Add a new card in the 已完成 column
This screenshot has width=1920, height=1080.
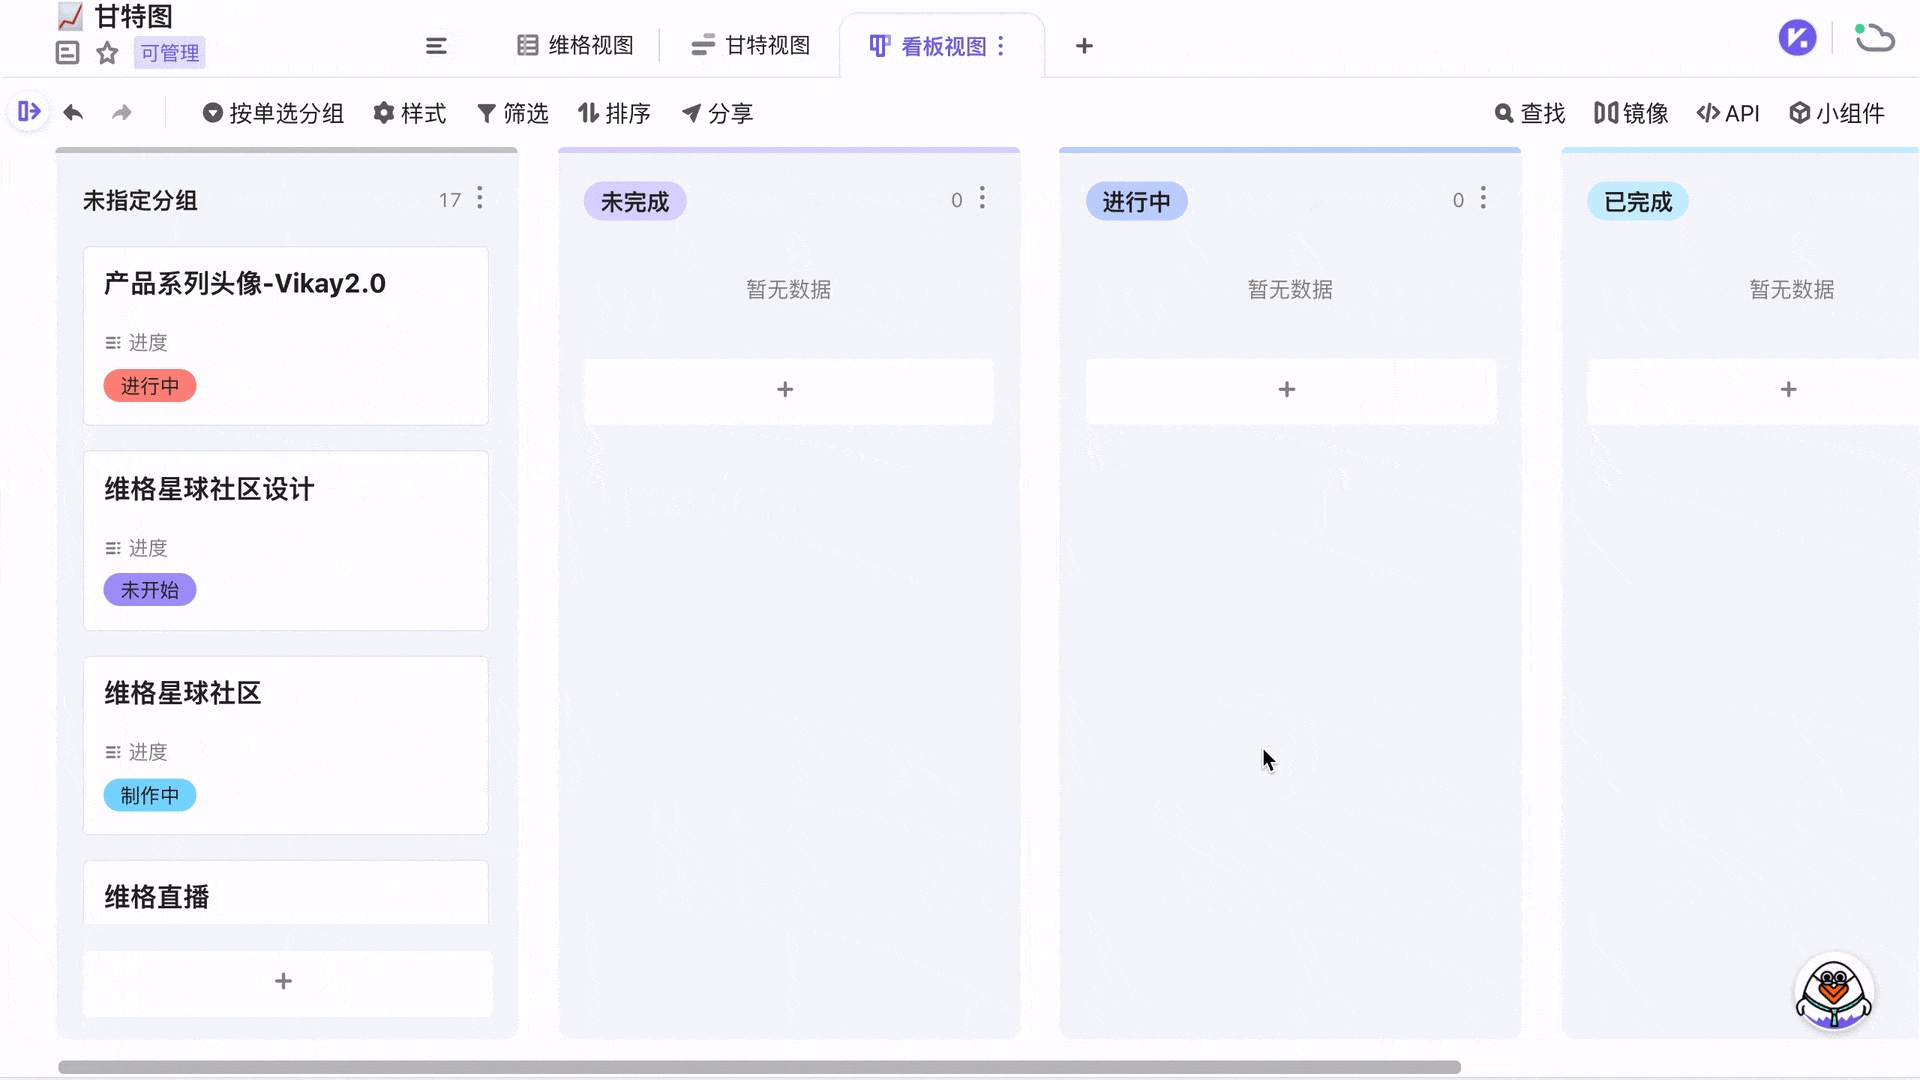(1790, 389)
